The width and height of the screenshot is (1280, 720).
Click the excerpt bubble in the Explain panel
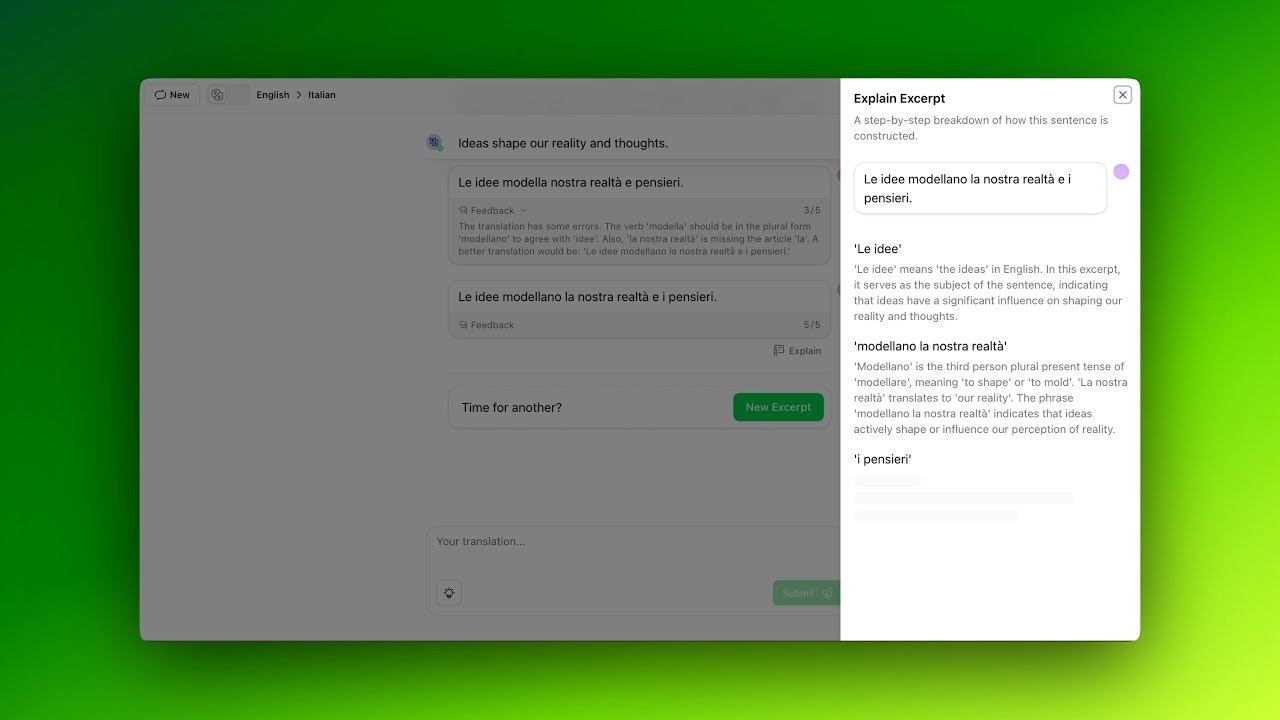click(x=979, y=189)
